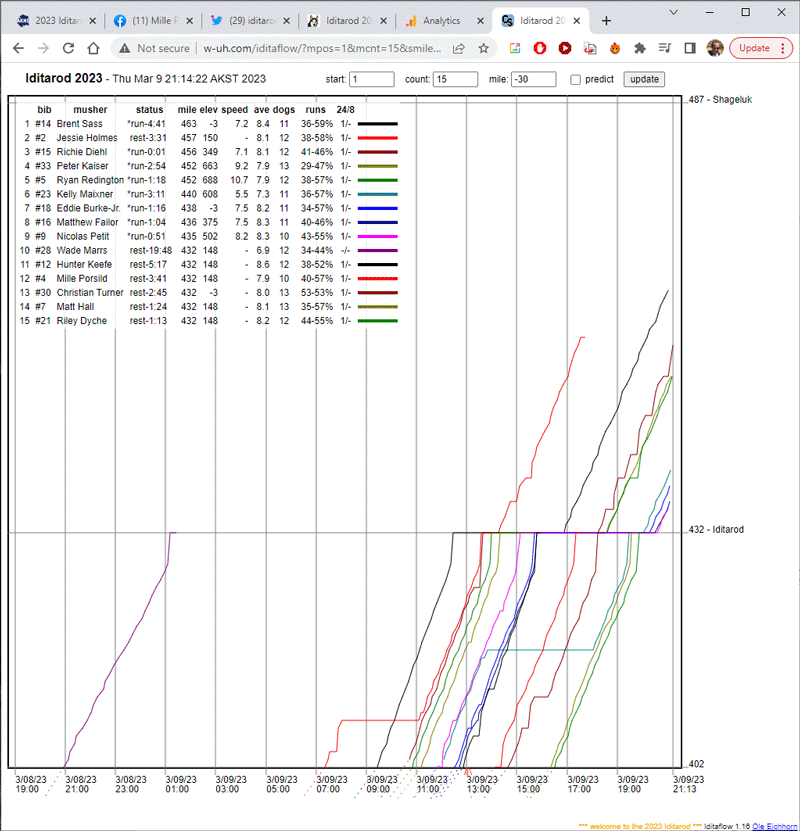Close the Twitter iditarod tab
The image size is (800, 831).
(286, 21)
